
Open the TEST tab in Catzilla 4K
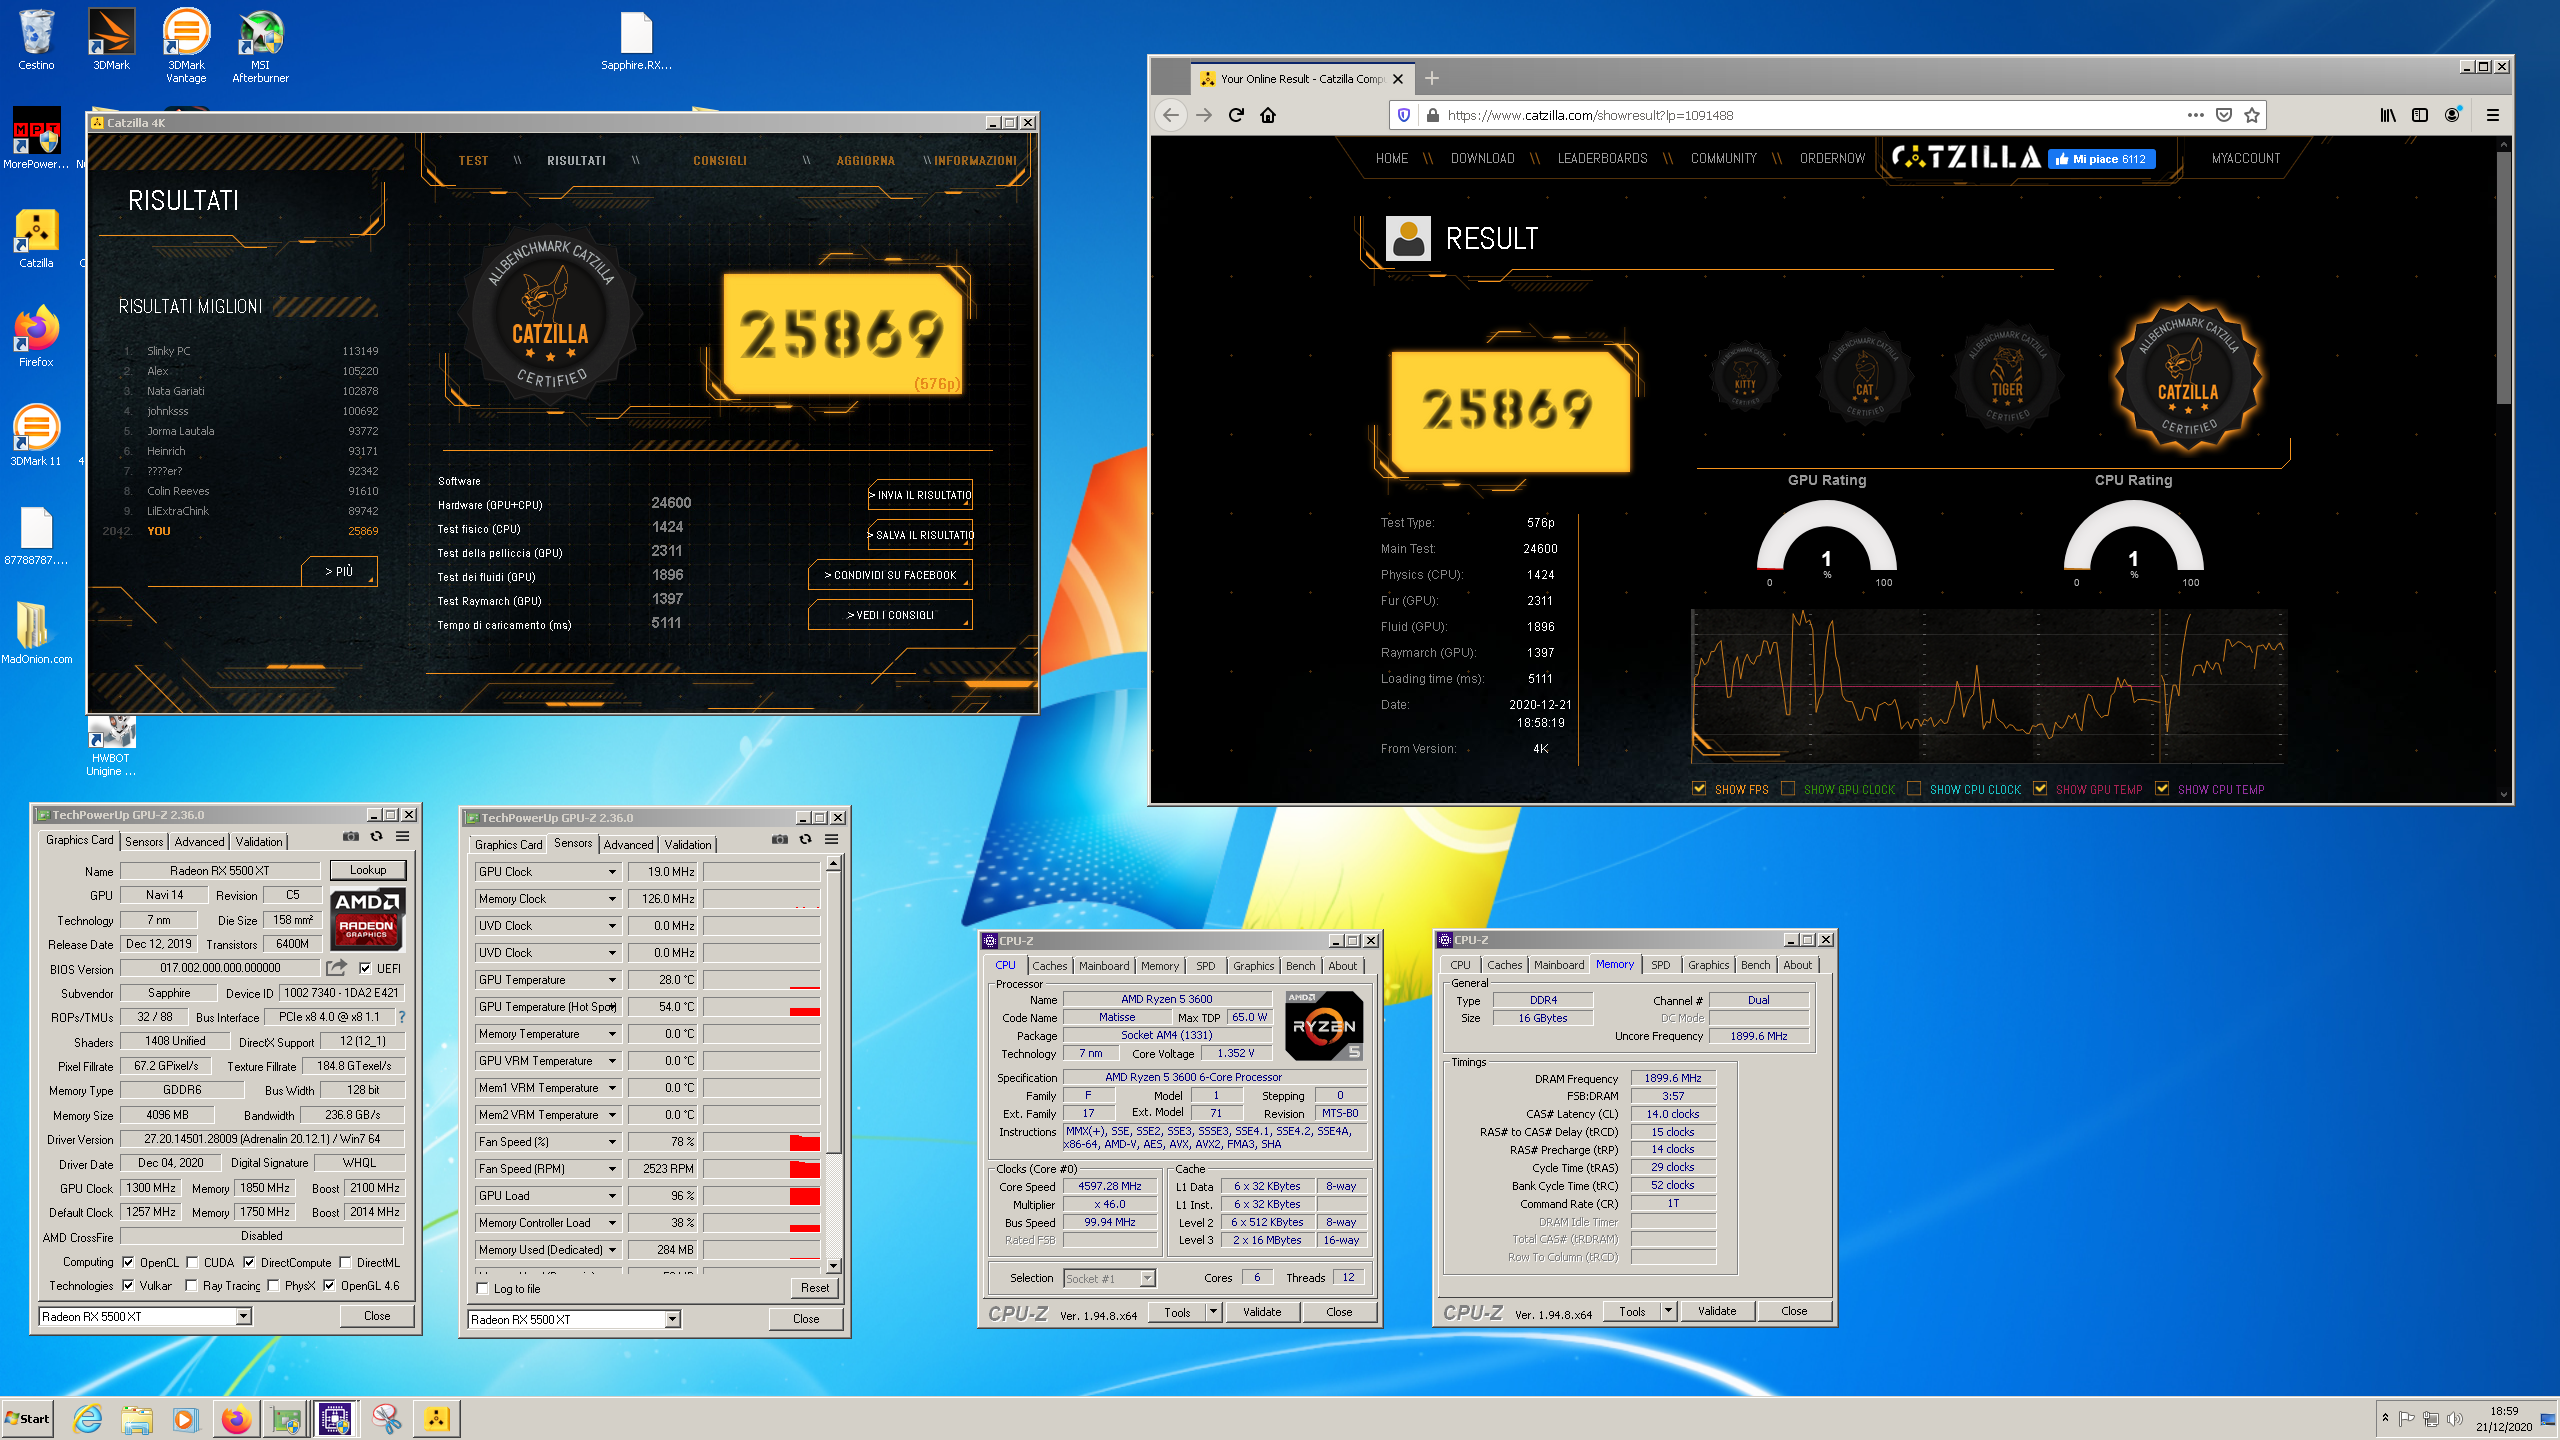pyautogui.click(x=473, y=160)
